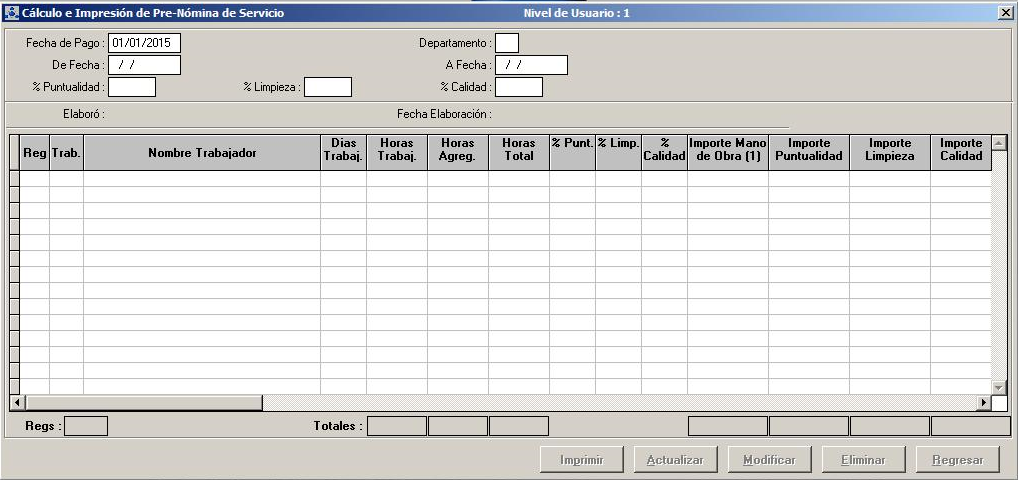The width and height of the screenshot is (1018, 480).
Task: Click the A Fecha date field
Action: click(x=531, y=65)
